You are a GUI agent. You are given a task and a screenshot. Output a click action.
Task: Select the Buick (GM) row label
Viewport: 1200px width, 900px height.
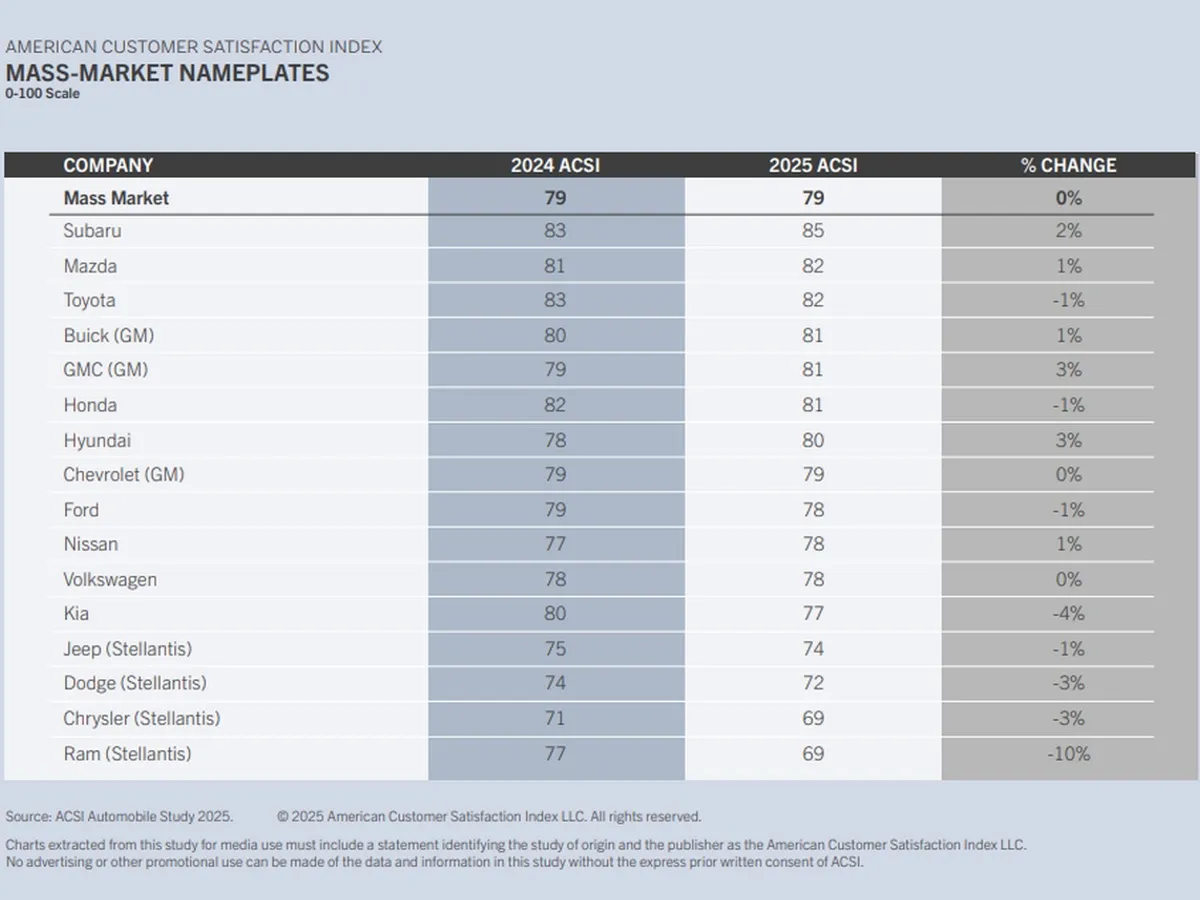click(x=109, y=335)
